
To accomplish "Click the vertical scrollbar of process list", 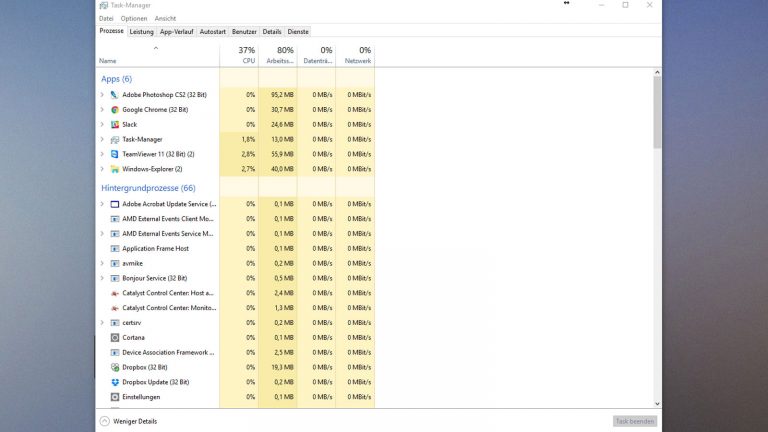I will click(657, 110).
